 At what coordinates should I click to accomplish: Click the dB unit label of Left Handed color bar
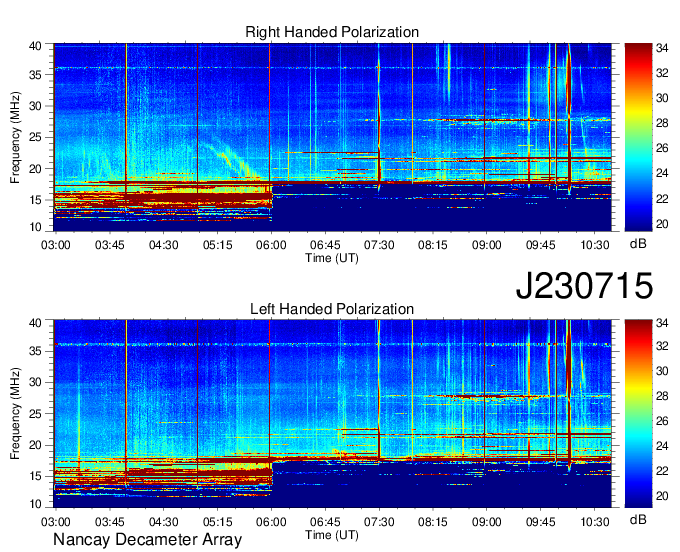pos(638,519)
